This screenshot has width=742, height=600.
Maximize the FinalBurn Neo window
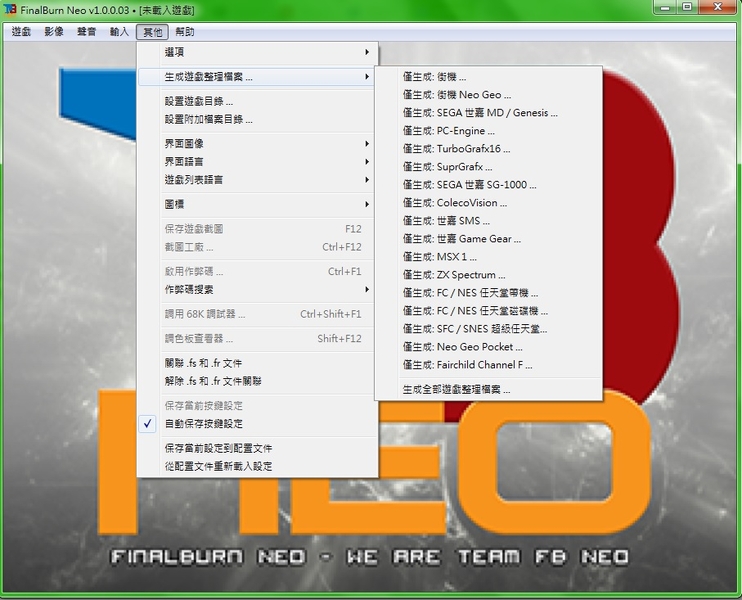(687, 7)
